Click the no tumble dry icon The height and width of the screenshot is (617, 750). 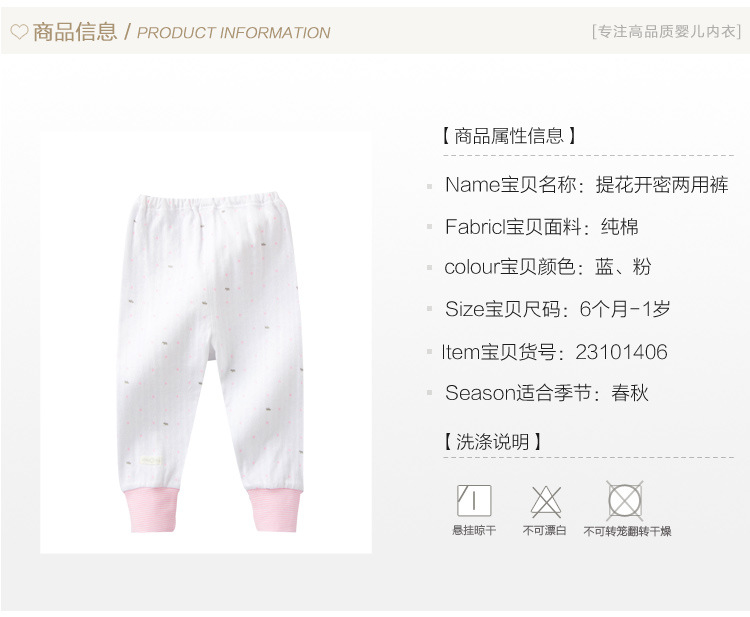[x=625, y=501]
